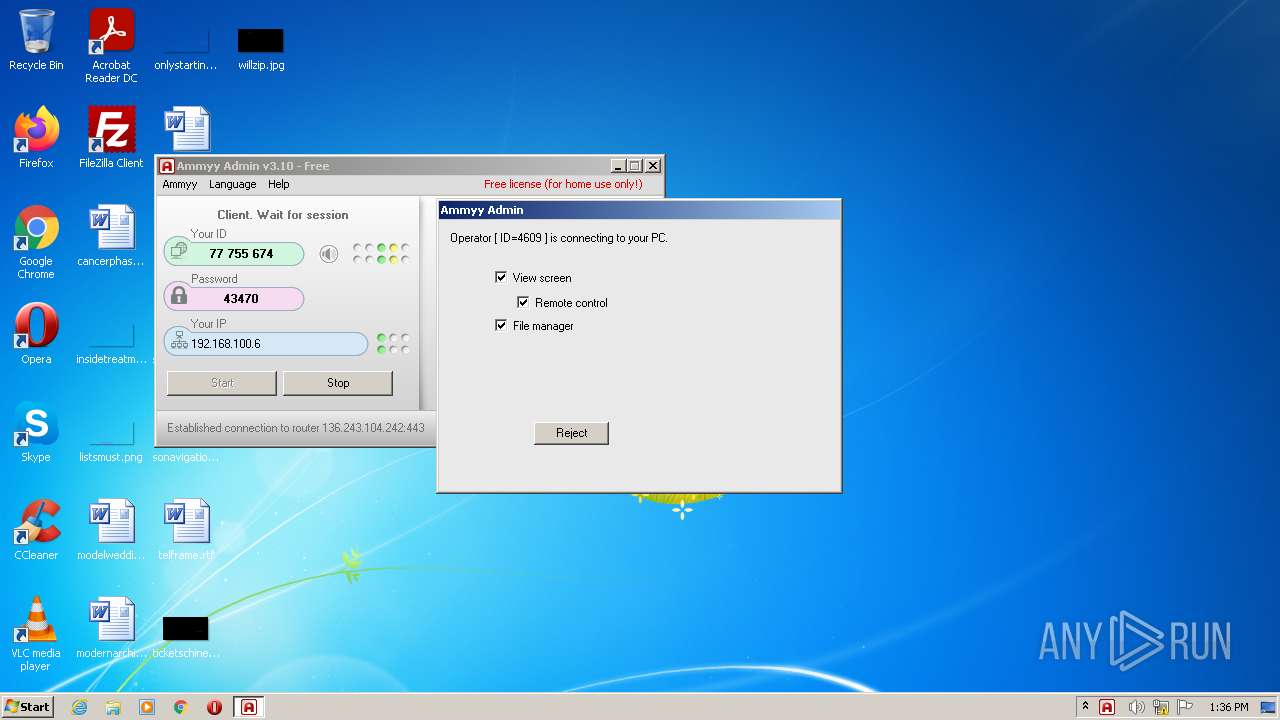1280x720 pixels.
Task: Open the telframe.rtf document
Action: point(186,530)
